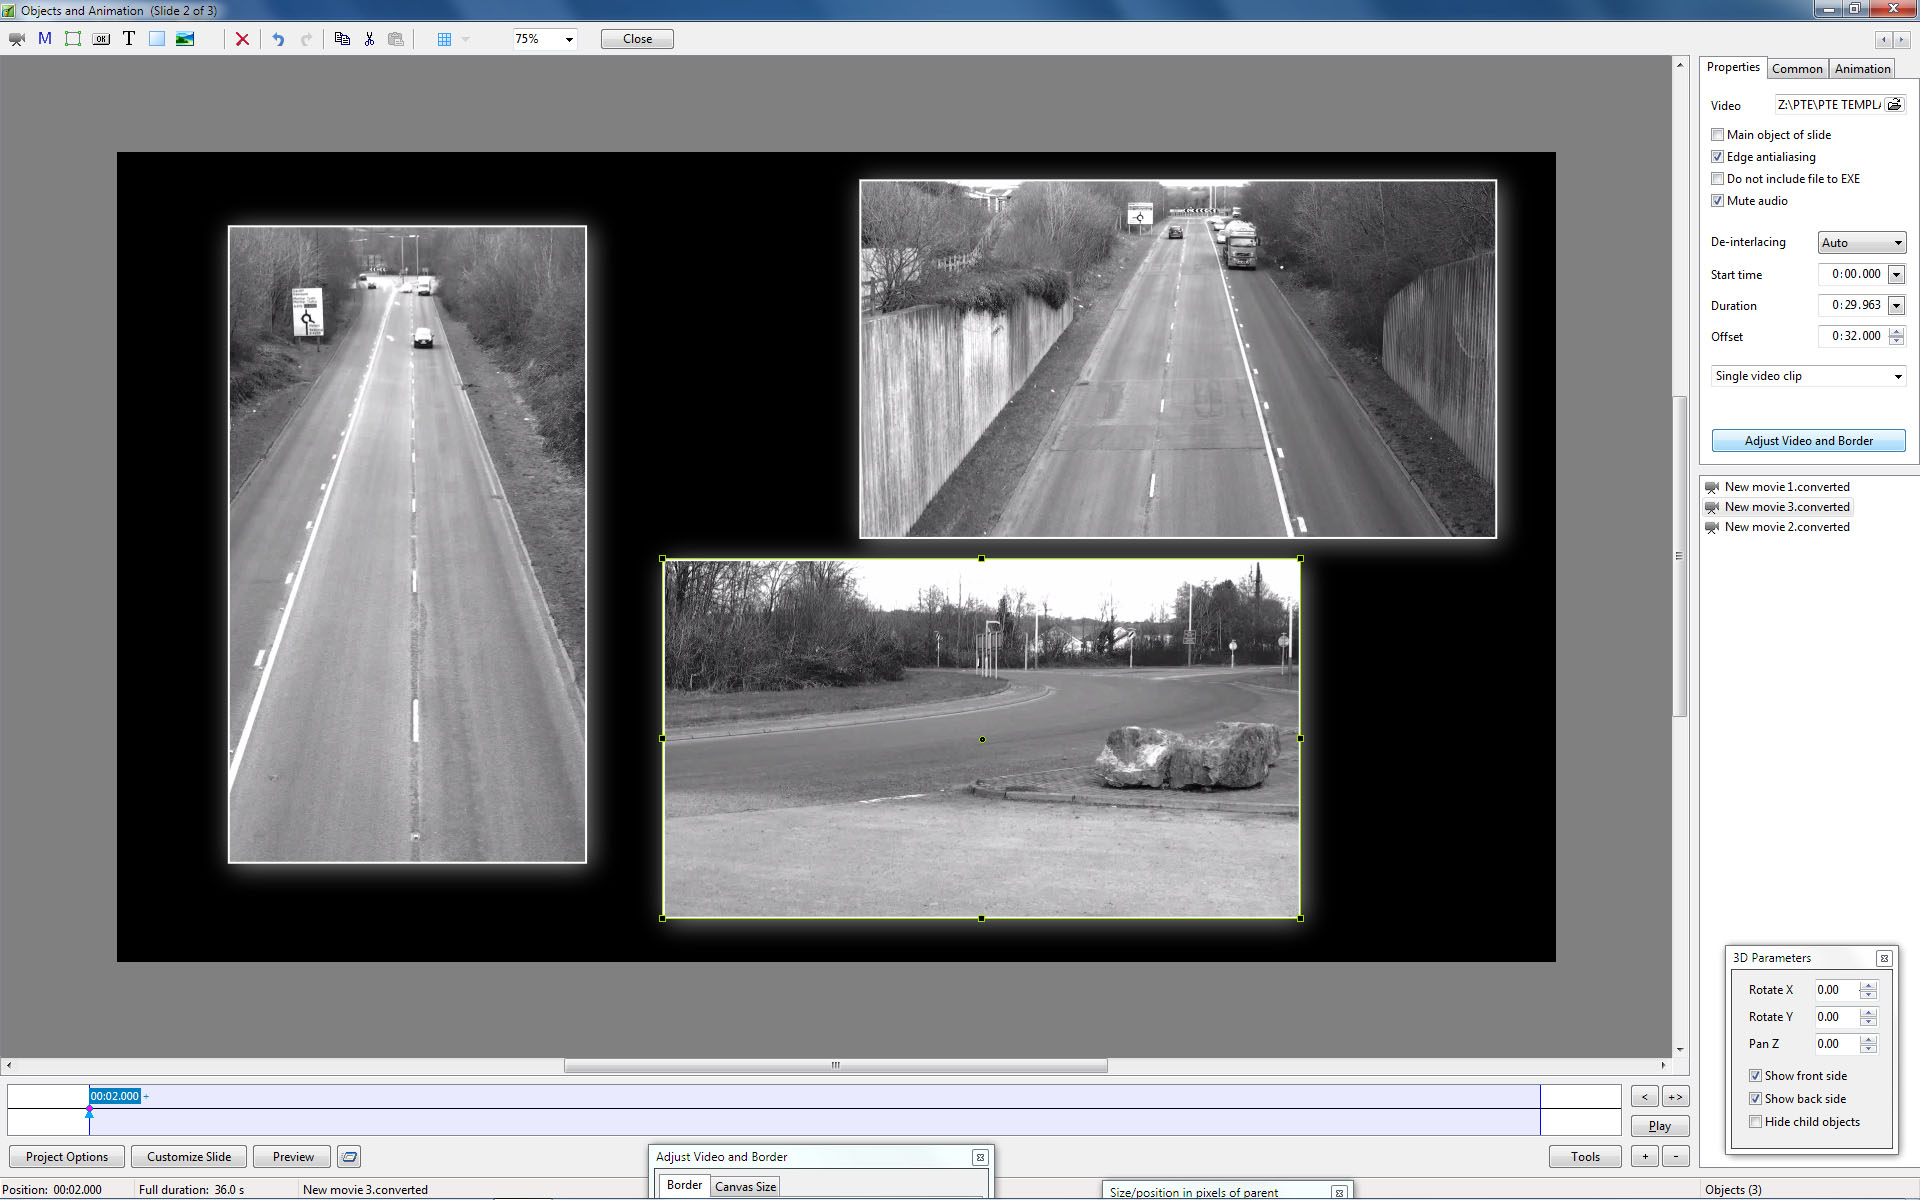This screenshot has width=1920, height=1200.
Task: Click the Preview button
Action: [x=293, y=1157]
